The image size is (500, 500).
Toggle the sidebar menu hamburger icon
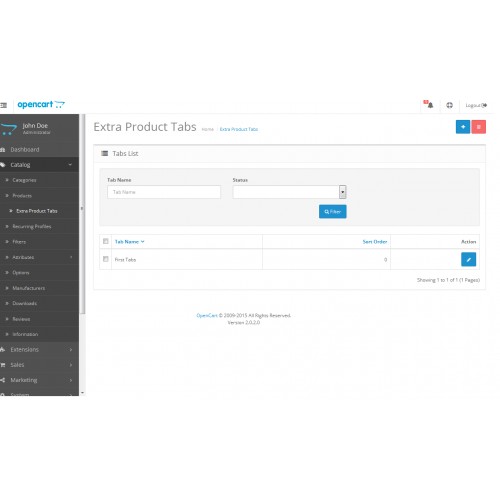pyautogui.click(x=3, y=105)
